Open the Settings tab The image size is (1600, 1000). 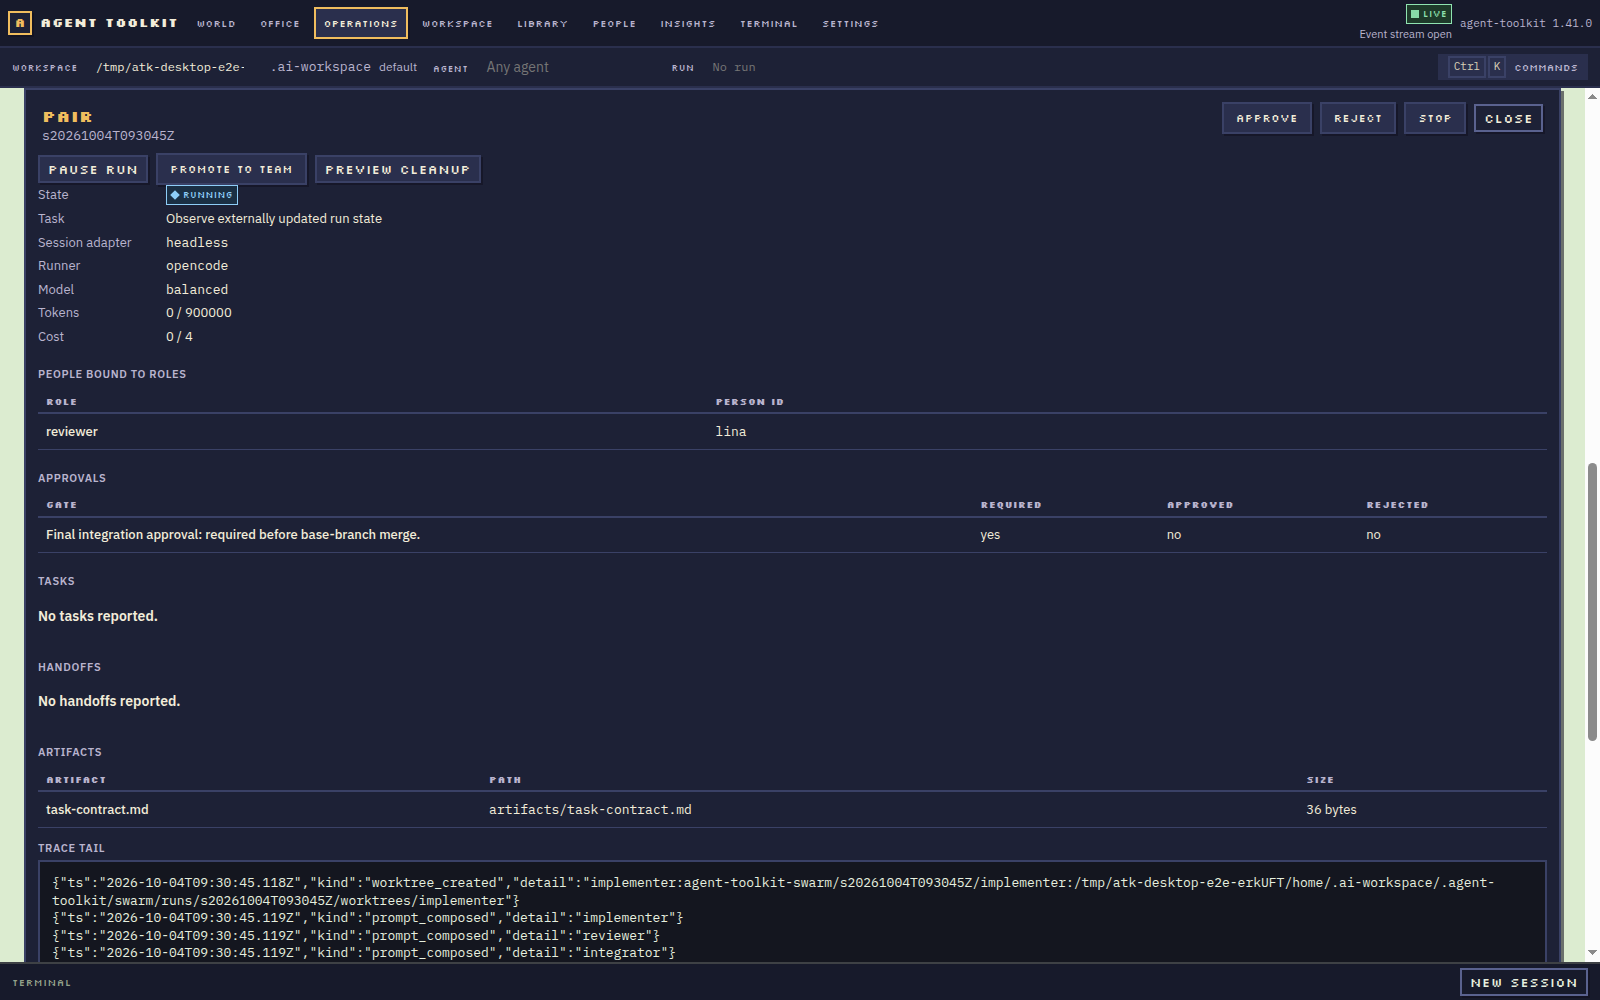point(850,24)
